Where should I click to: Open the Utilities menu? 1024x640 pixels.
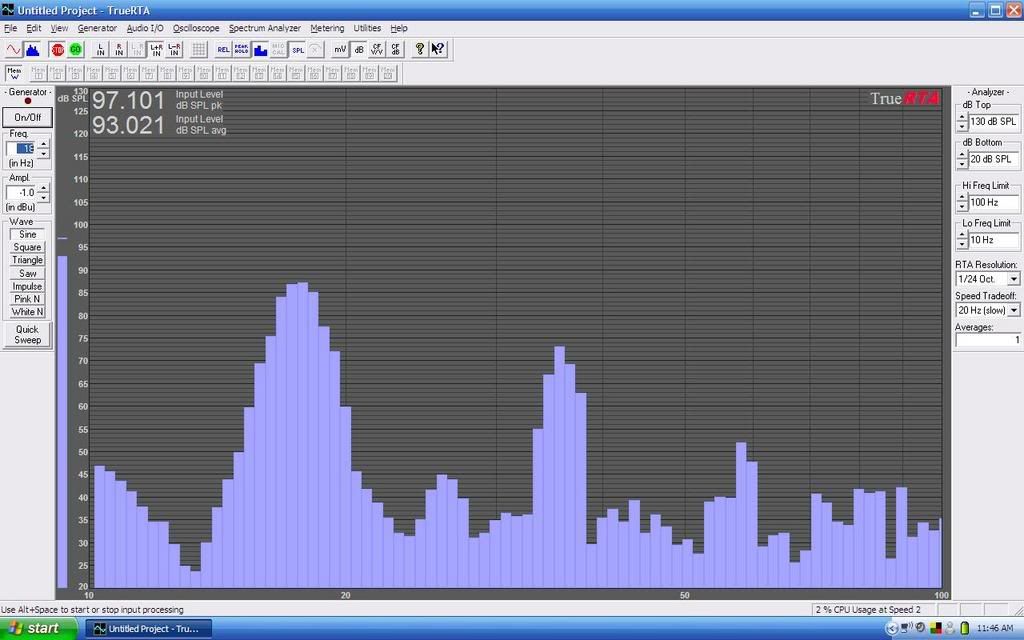pyautogui.click(x=367, y=28)
